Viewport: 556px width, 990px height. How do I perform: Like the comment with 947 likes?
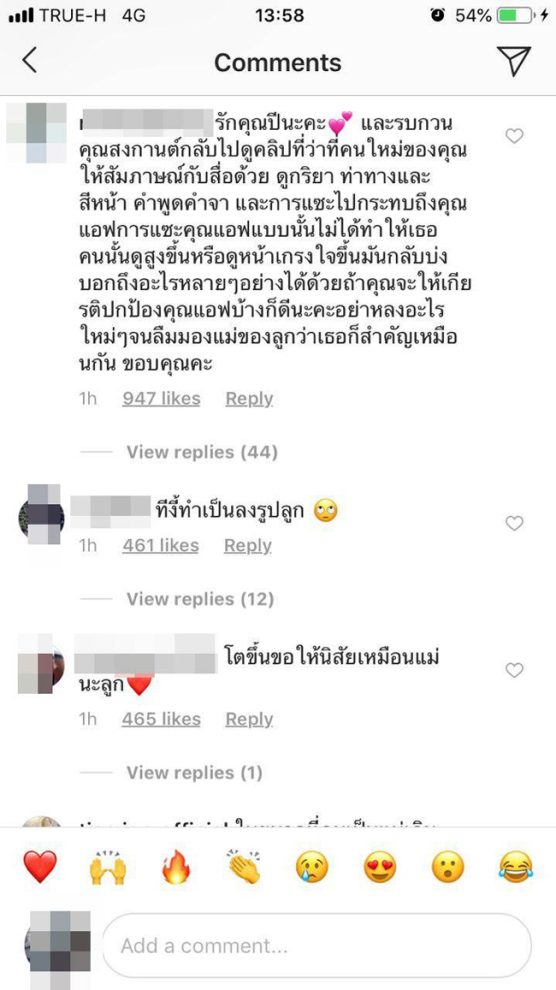(x=514, y=136)
